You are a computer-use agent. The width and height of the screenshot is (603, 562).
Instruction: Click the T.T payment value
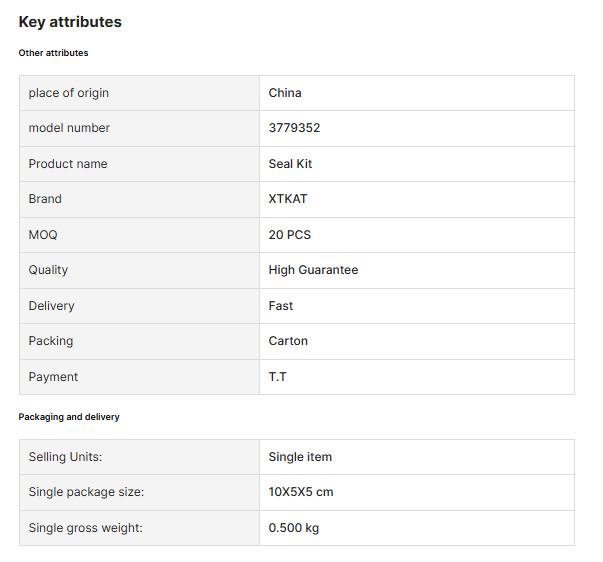point(277,377)
